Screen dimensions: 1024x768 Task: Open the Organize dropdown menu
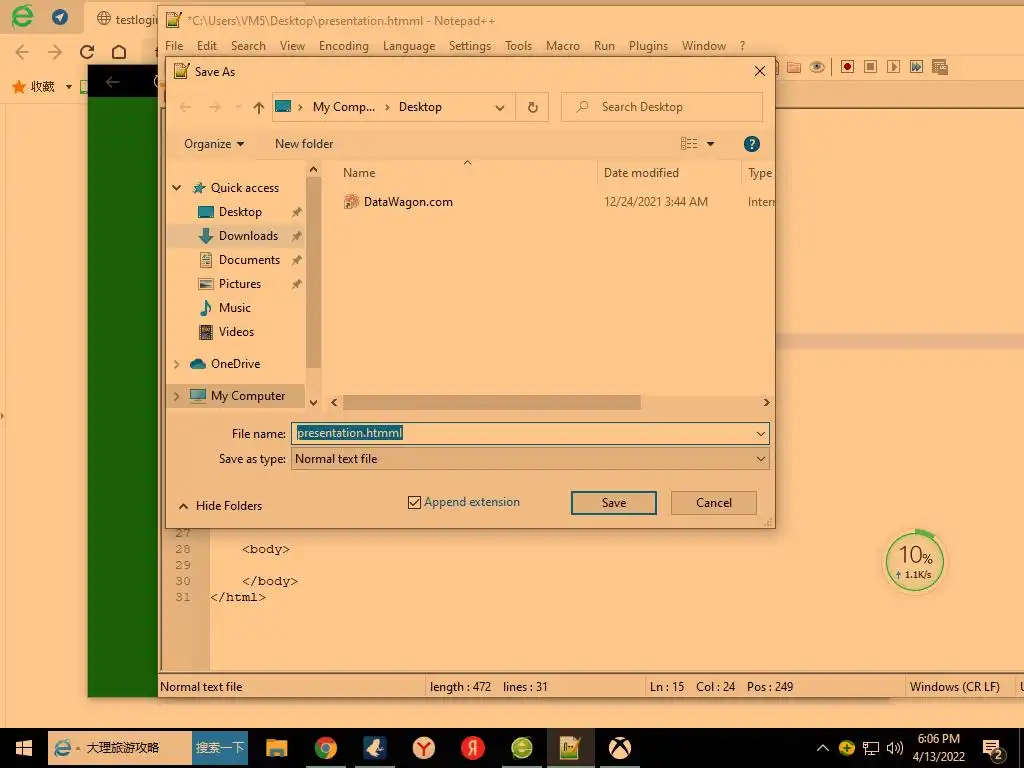214,144
